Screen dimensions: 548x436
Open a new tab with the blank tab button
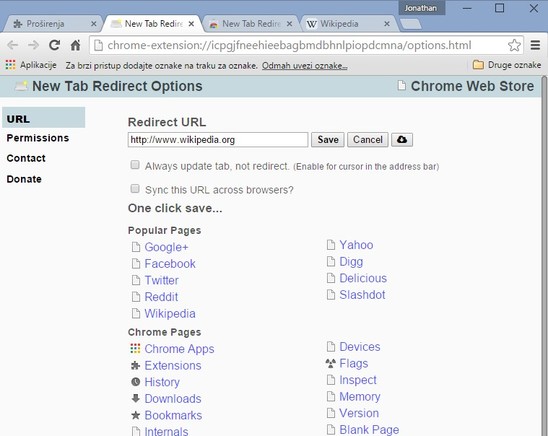coord(411,24)
